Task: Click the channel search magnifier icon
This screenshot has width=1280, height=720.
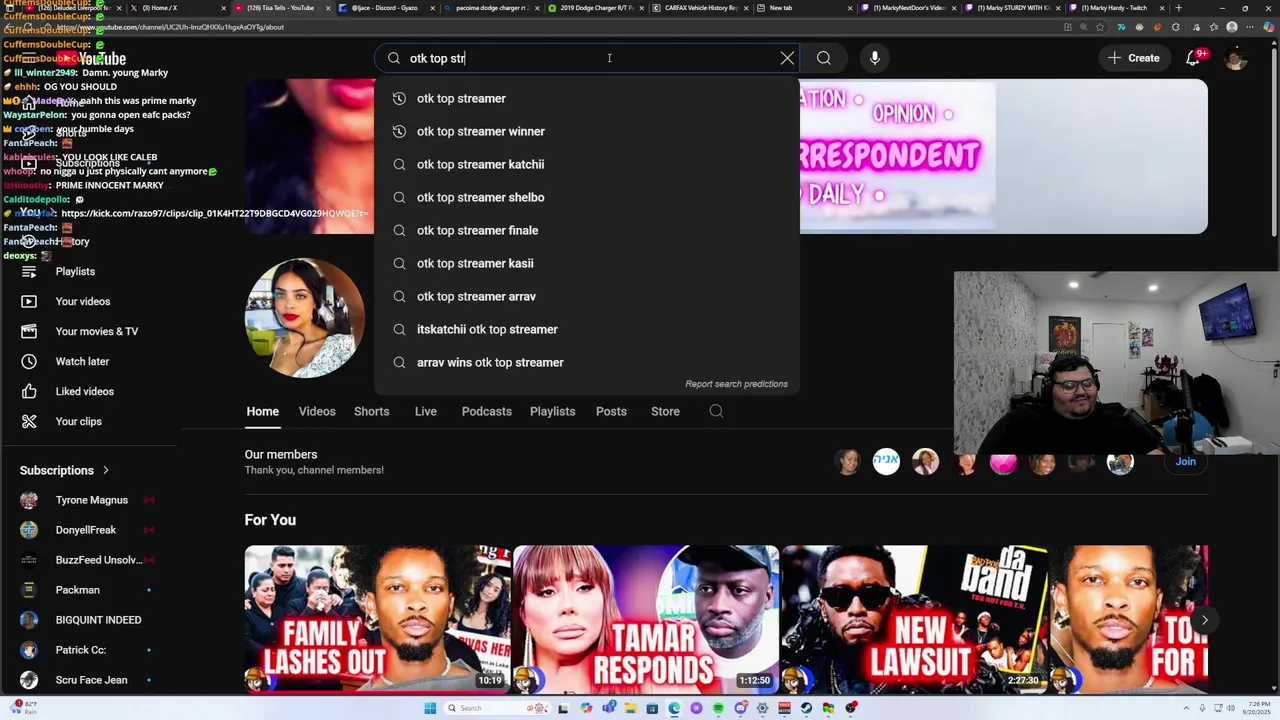Action: tap(716, 411)
